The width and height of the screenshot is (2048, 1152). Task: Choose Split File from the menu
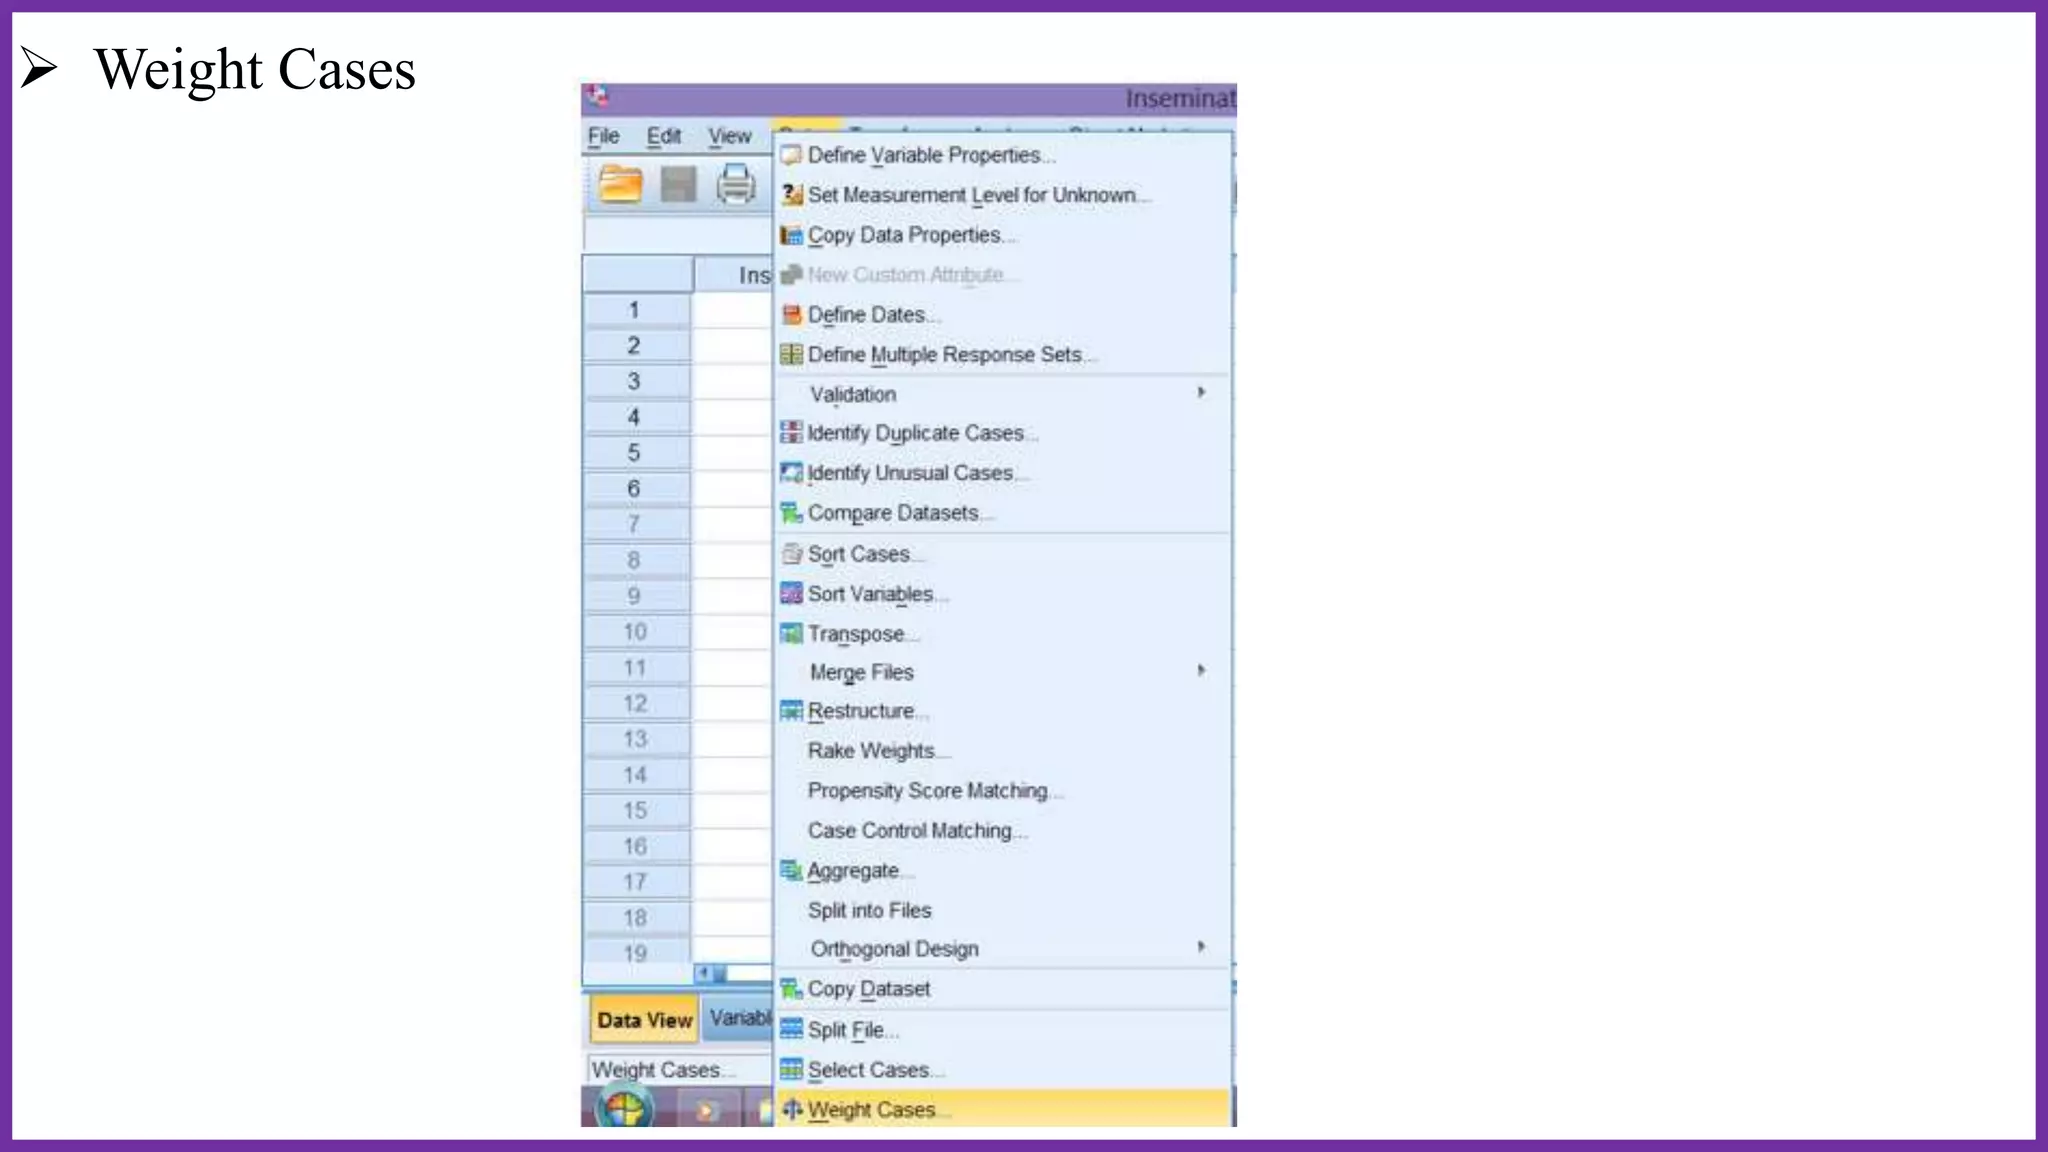[847, 1030]
